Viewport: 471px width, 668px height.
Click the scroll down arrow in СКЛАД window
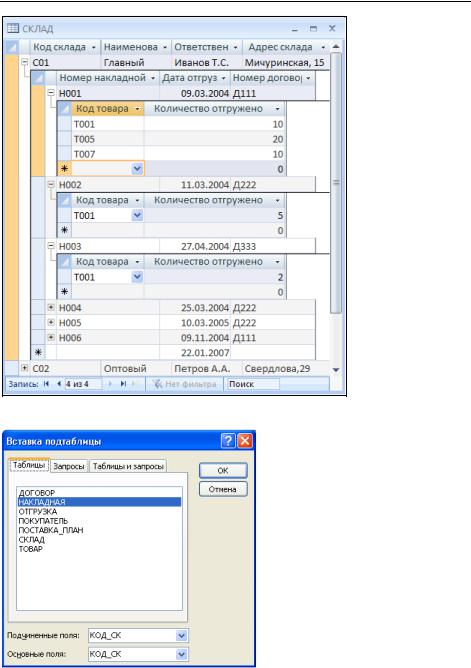[336, 369]
